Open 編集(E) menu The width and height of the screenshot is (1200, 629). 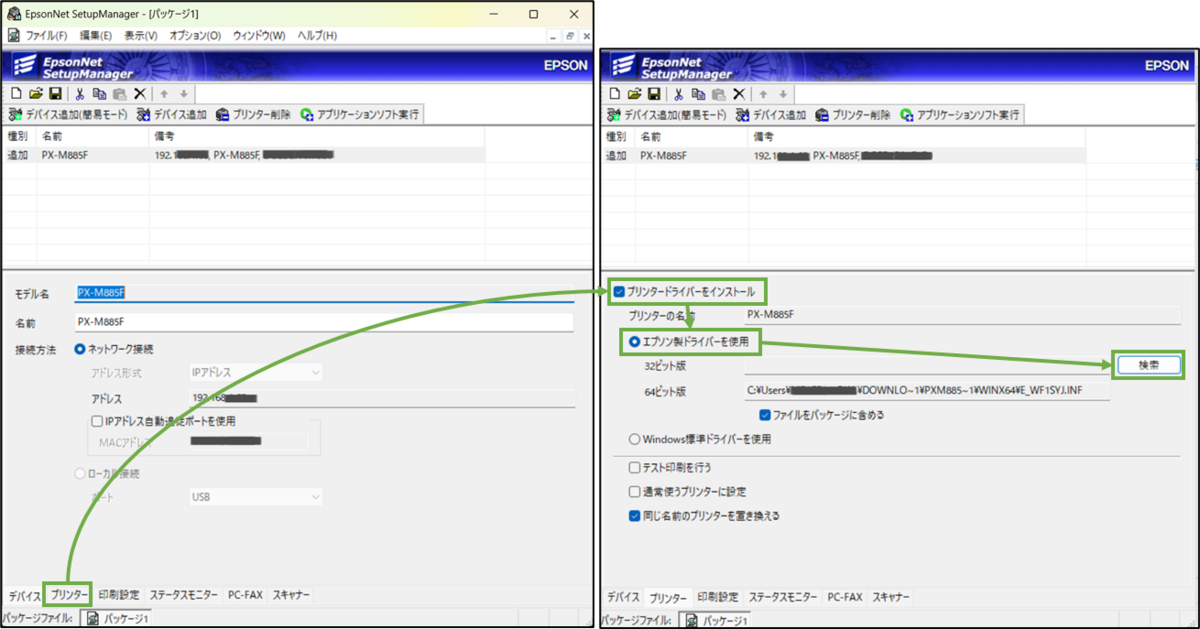coord(96,35)
